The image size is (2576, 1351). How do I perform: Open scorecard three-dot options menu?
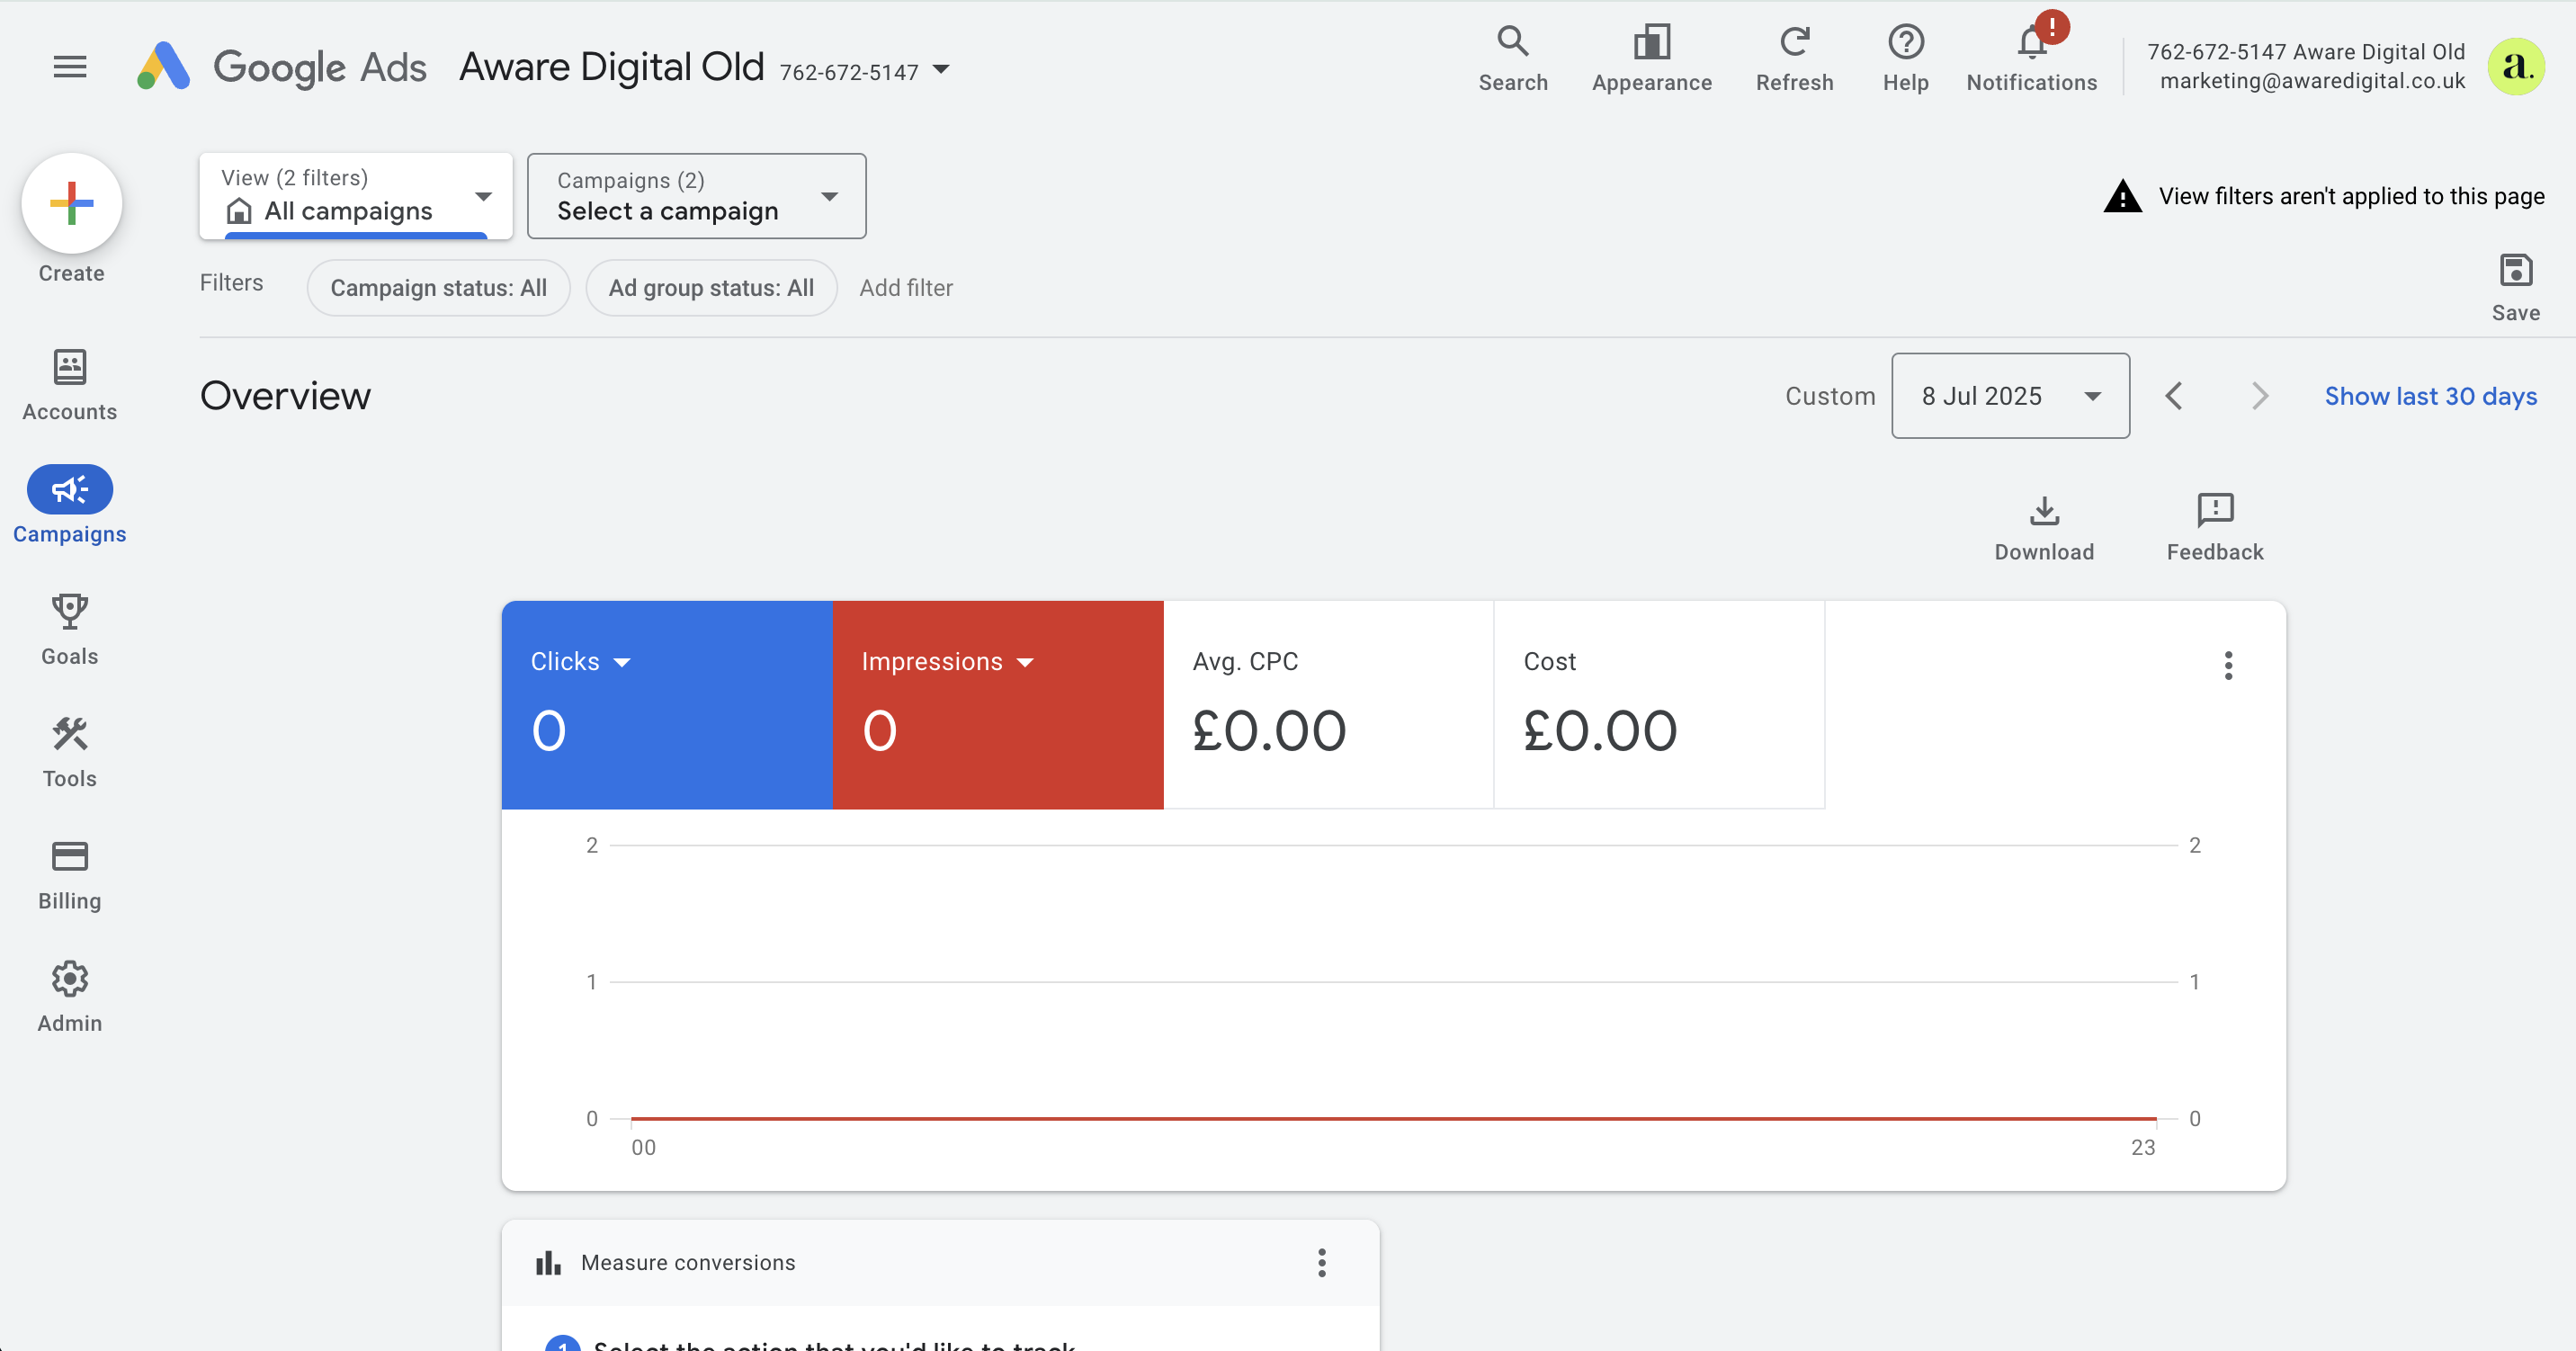pyautogui.click(x=2228, y=665)
